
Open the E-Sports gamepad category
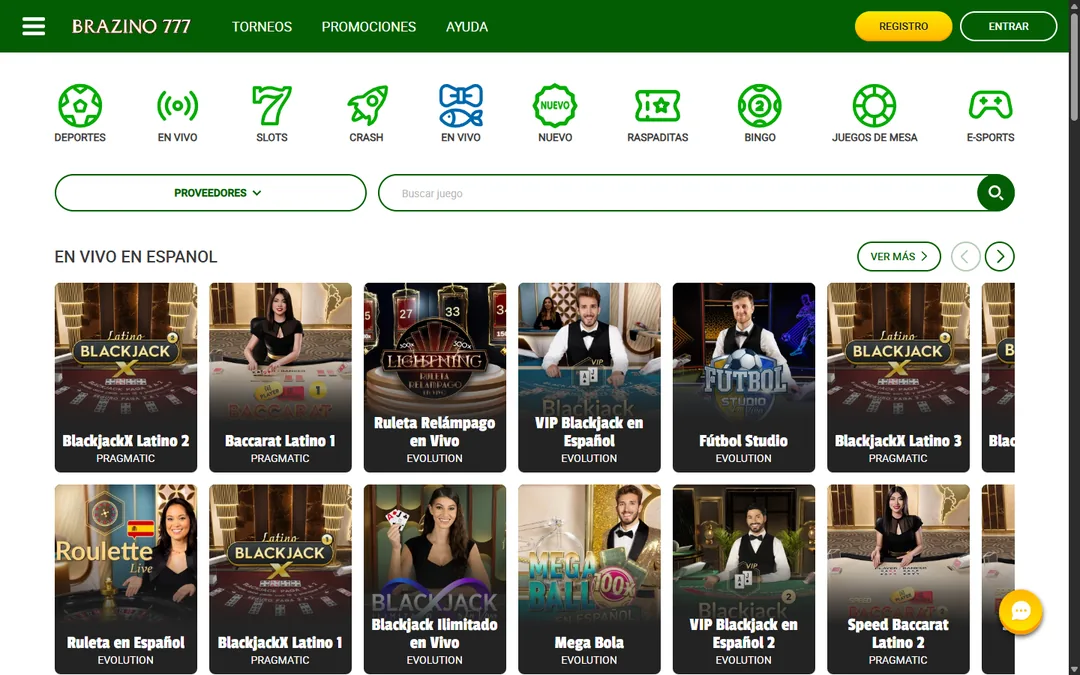click(990, 113)
